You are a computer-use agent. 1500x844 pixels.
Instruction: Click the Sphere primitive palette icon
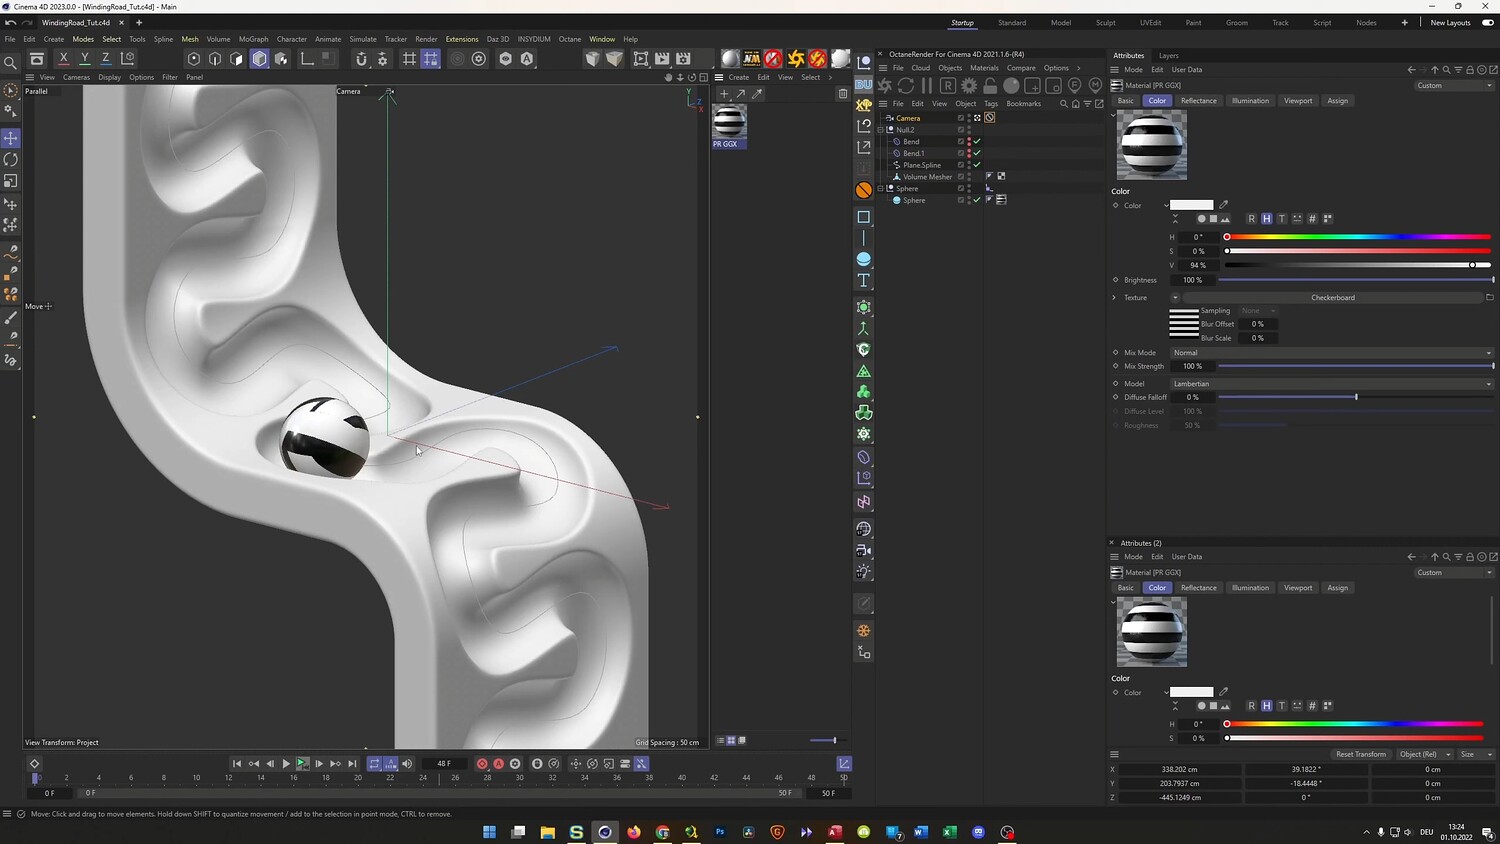coord(864,259)
